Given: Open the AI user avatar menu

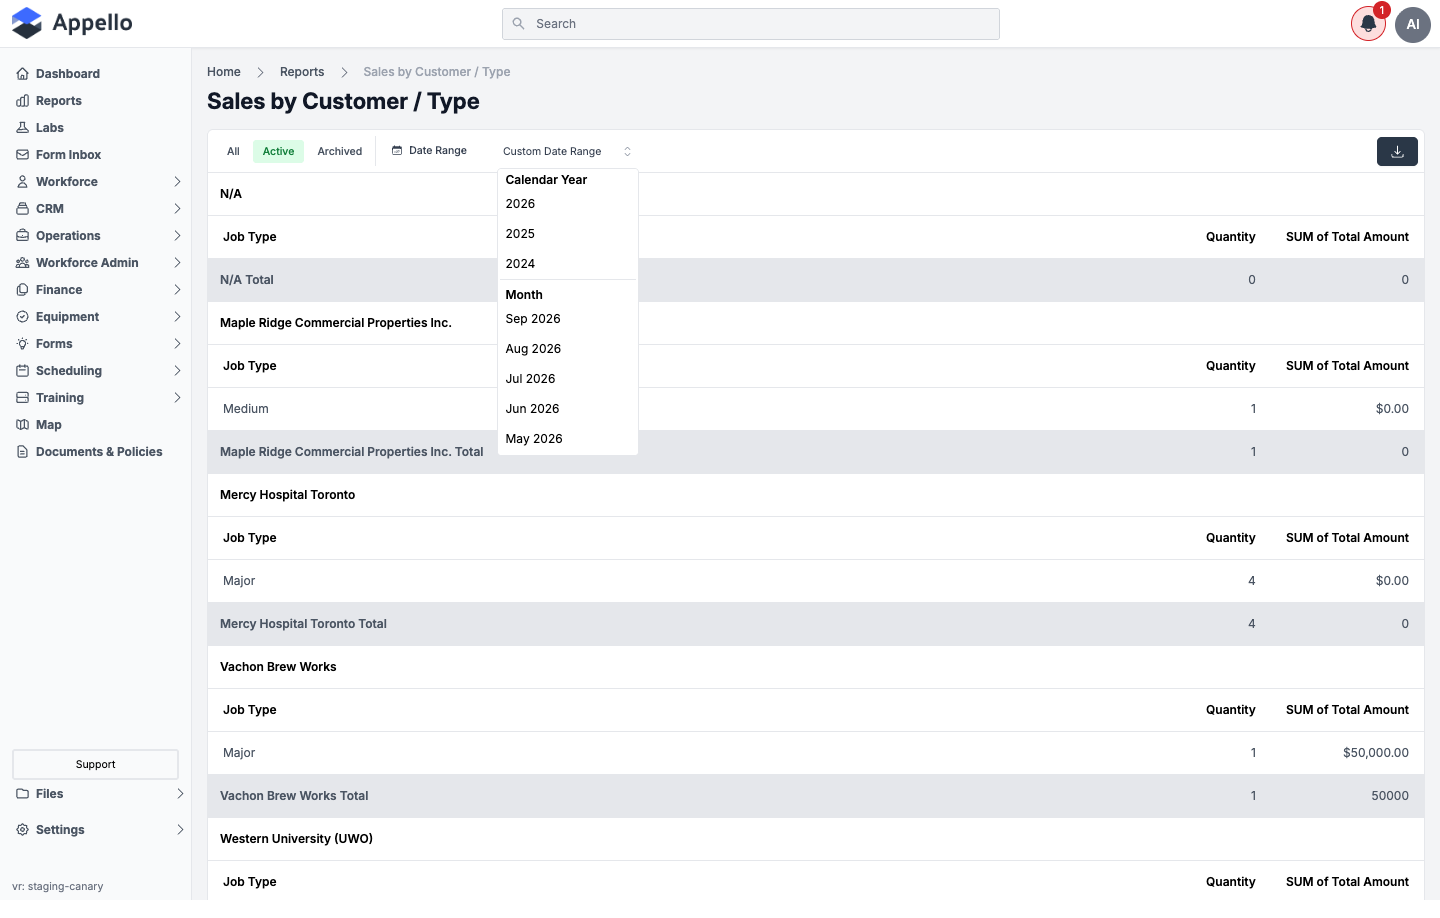Looking at the screenshot, I should [x=1413, y=25].
